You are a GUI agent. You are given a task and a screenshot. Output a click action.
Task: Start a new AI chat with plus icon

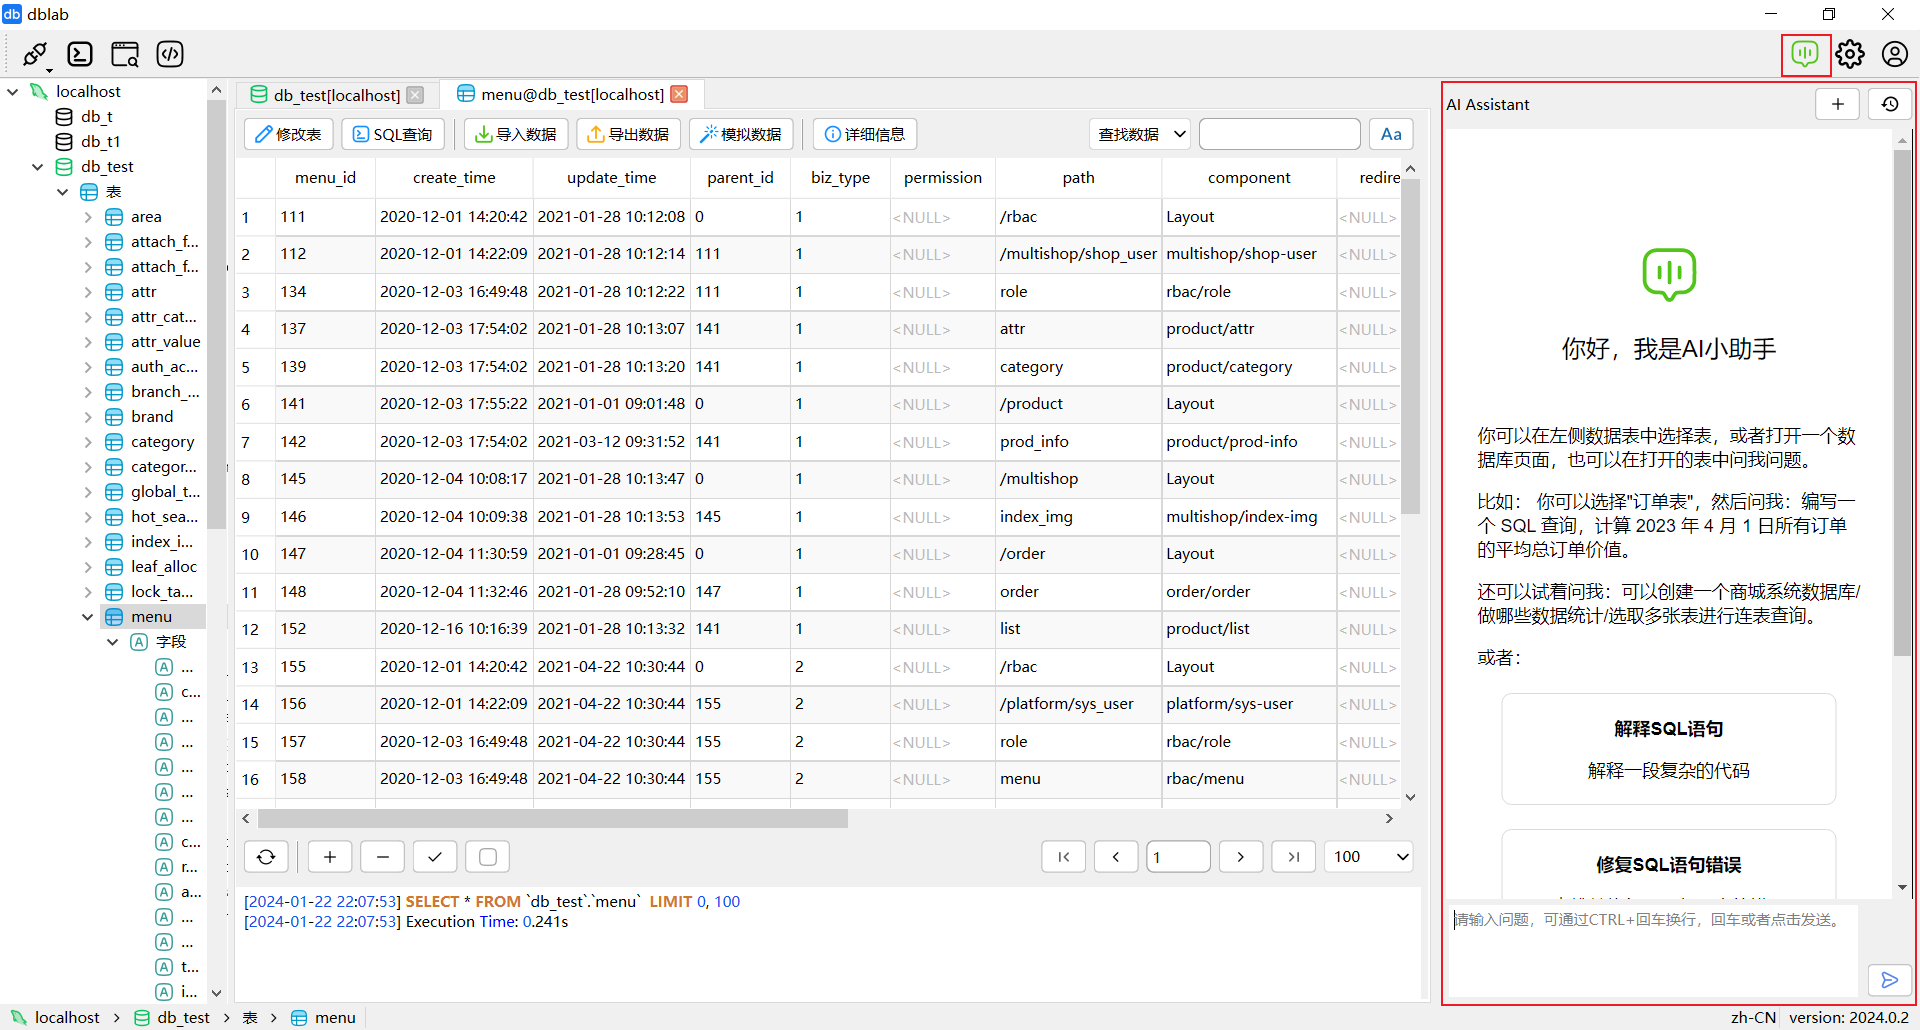coord(1837,104)
